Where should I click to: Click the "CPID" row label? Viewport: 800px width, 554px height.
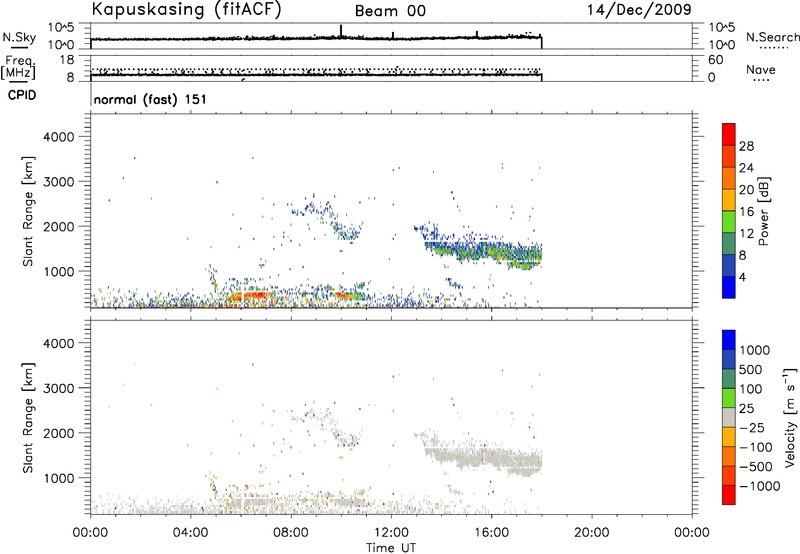tap(22, 95)
